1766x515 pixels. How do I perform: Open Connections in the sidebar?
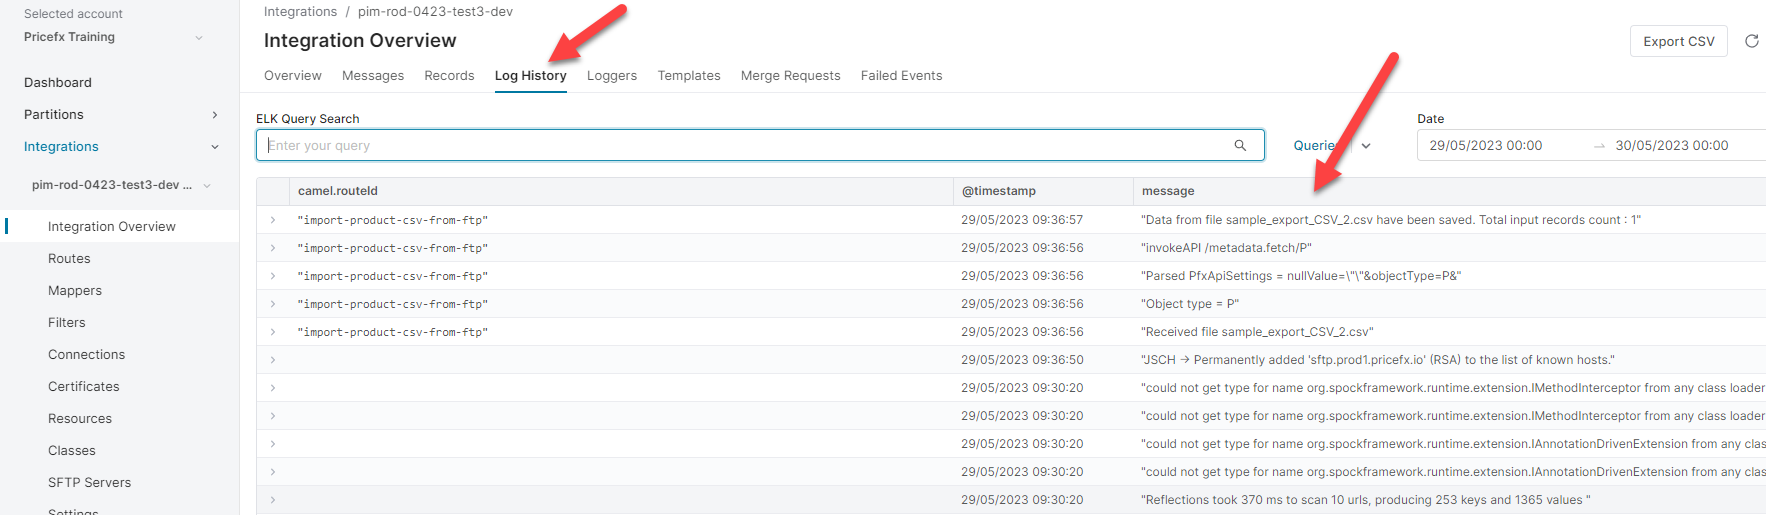pos(87,355)
